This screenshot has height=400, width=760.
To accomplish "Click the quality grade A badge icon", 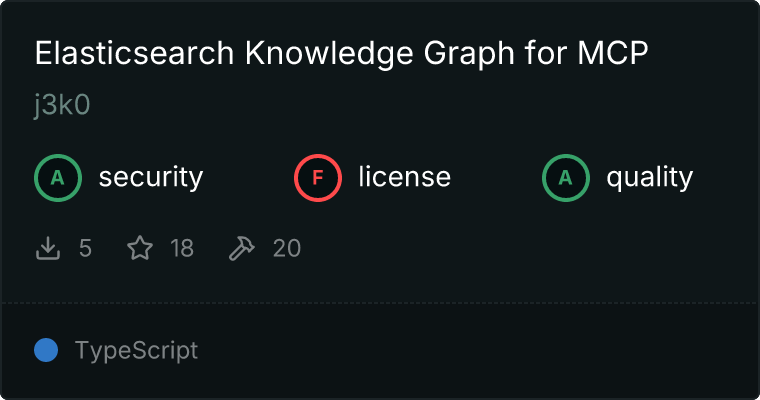I will (x=566, y=178).
